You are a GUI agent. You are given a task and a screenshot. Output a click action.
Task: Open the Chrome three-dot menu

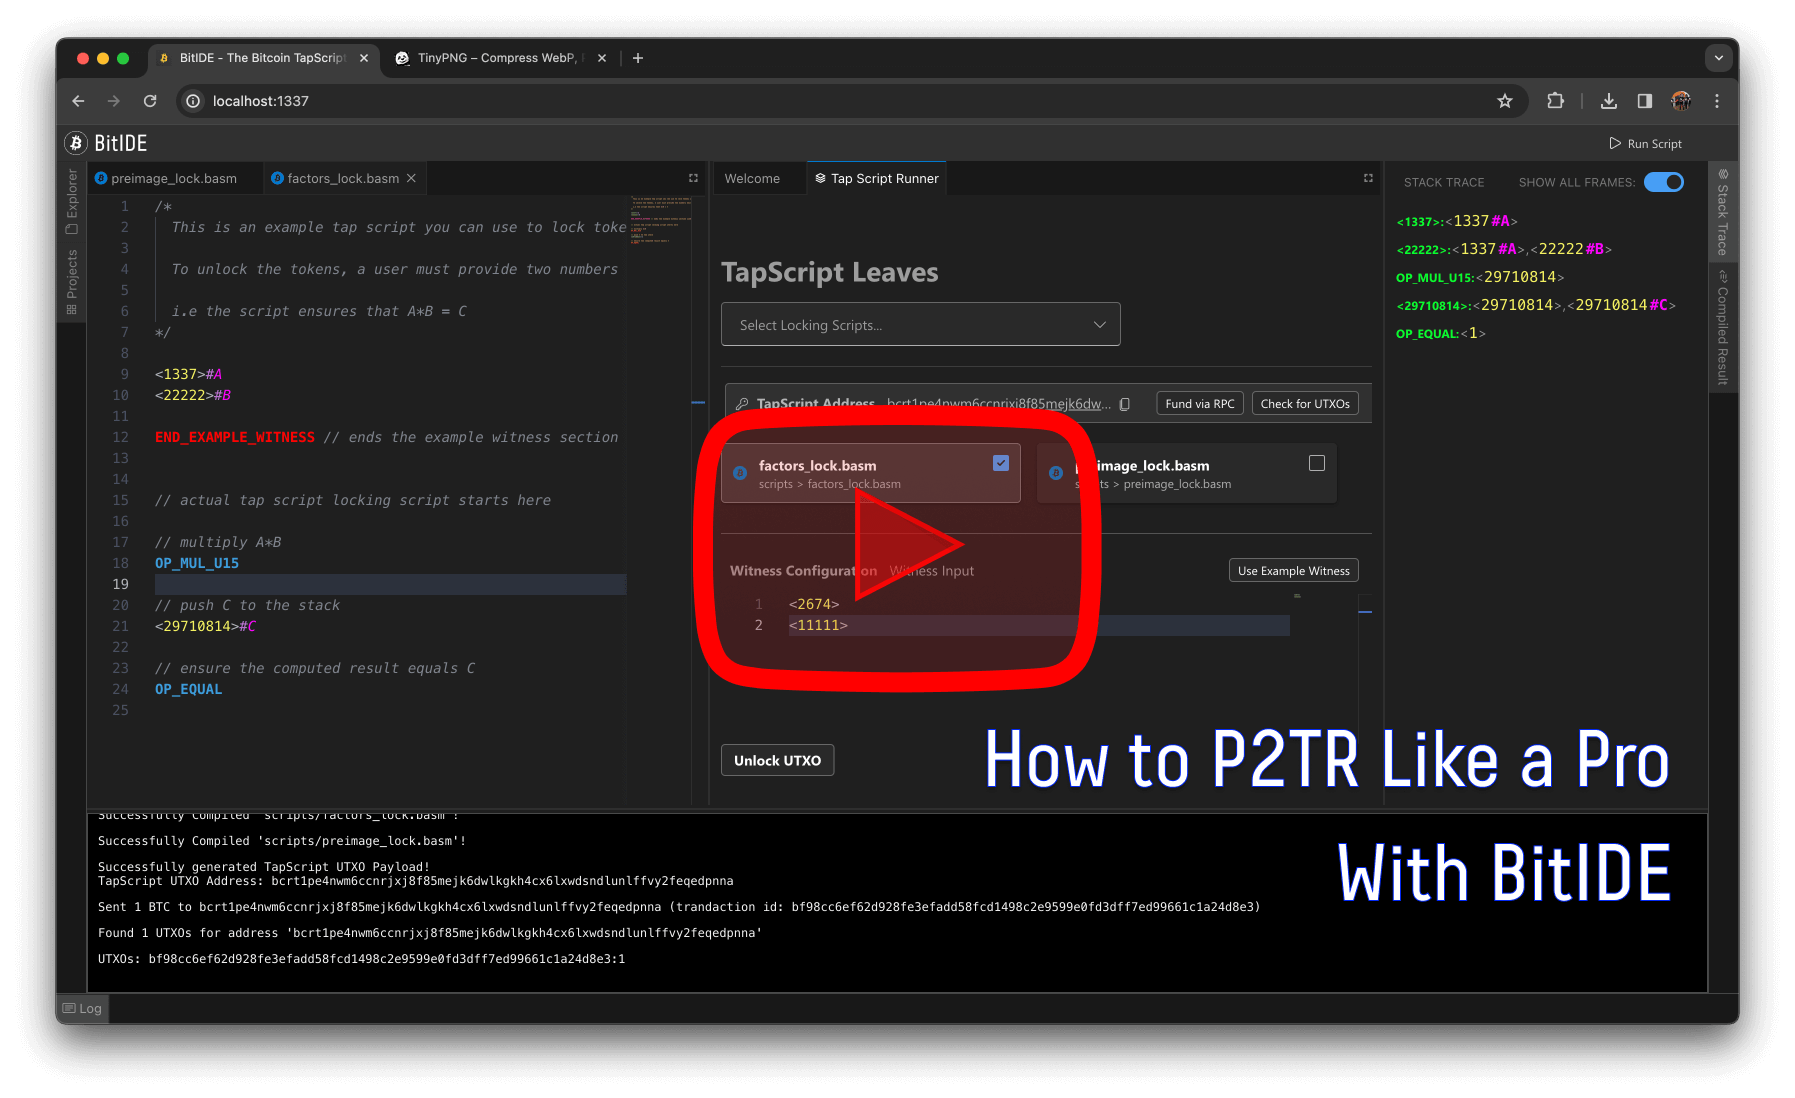click(1717, 101)
